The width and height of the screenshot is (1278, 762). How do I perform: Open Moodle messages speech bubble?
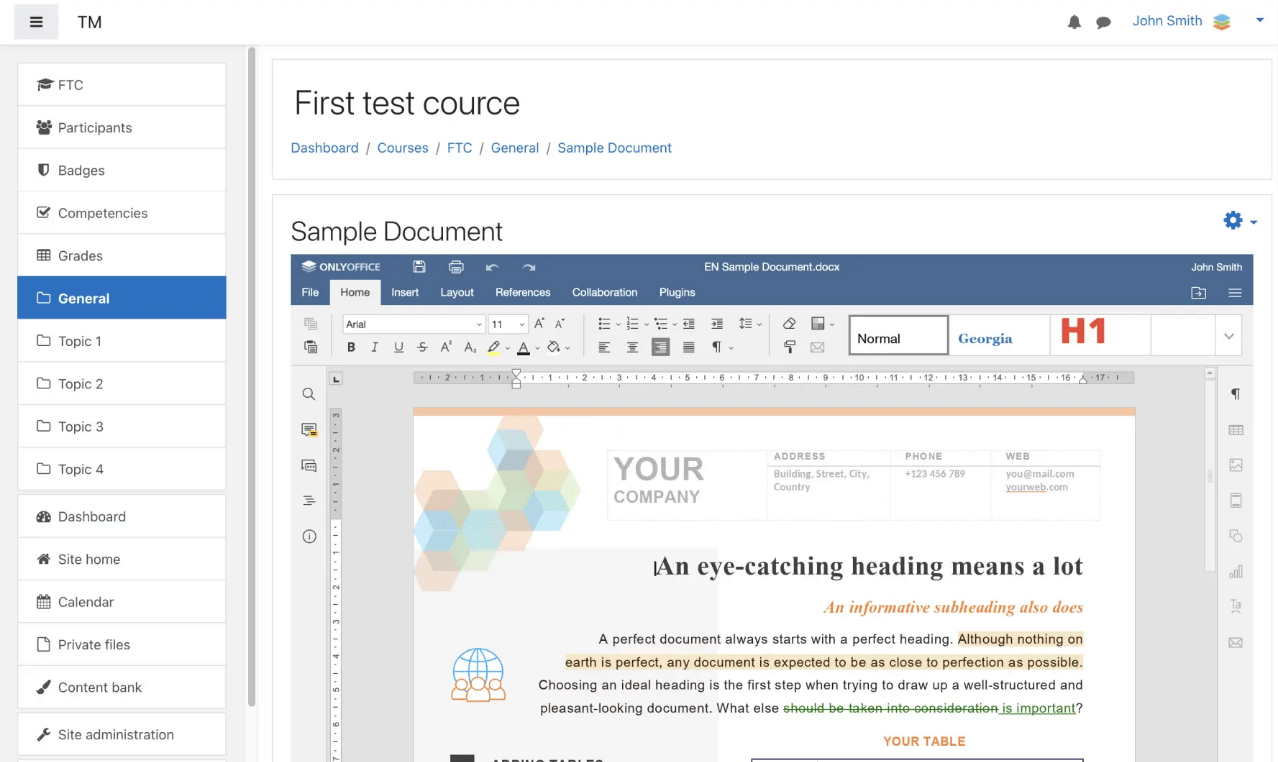[1104, 22]
